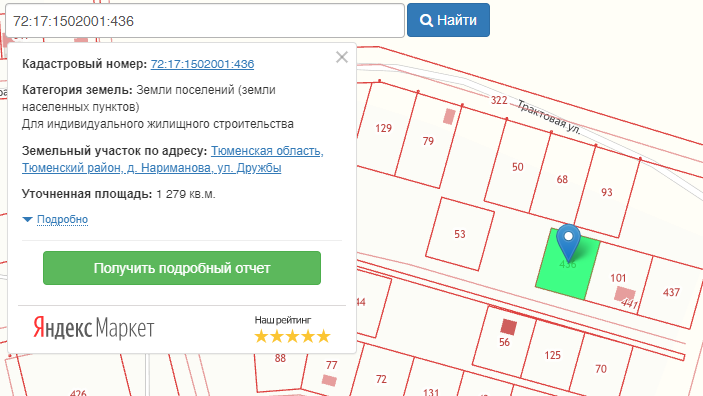Select the green highlighted parcel 436
The width and height of the screenshot is (703, 396).
568,265
